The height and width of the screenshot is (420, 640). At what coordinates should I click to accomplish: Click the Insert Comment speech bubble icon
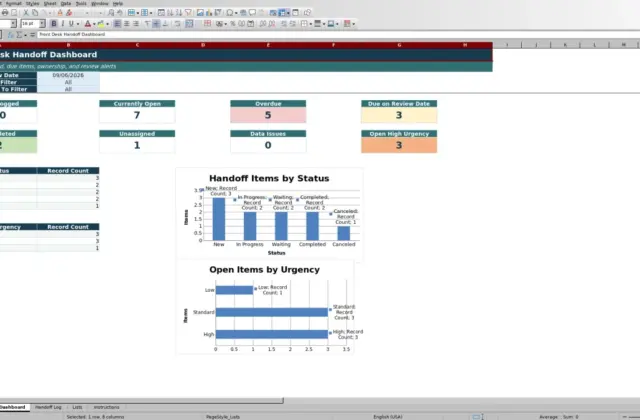[252, 13]
